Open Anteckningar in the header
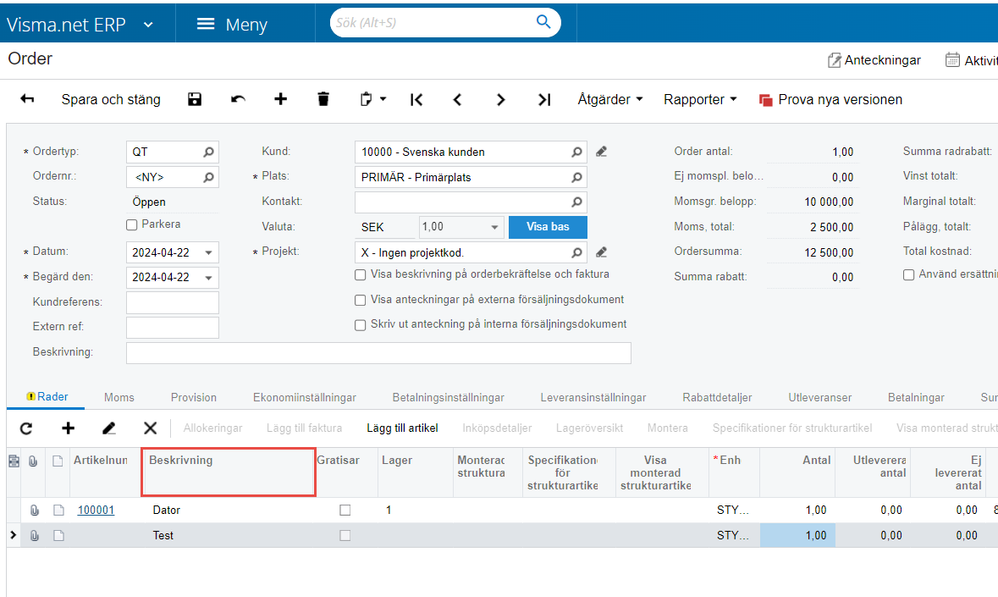Viewport: 998px width, 597px height. pos(874,60)
